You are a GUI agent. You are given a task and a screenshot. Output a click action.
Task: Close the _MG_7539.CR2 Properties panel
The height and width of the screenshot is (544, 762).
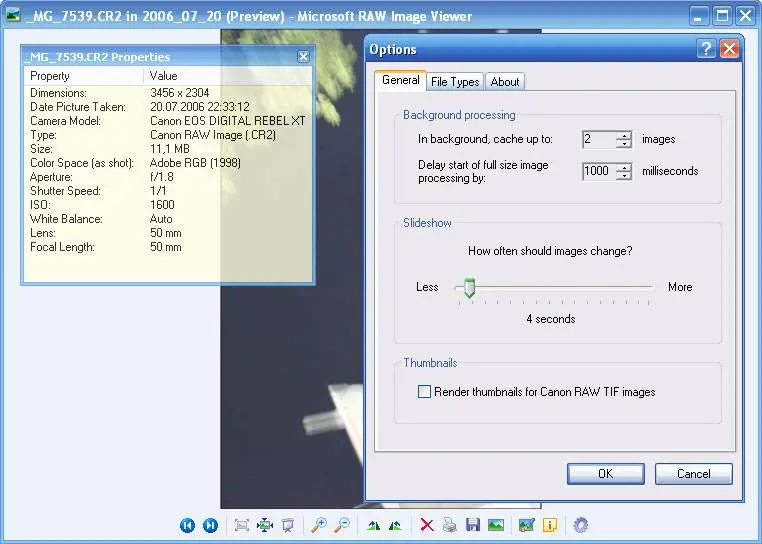tap(303, 57)
